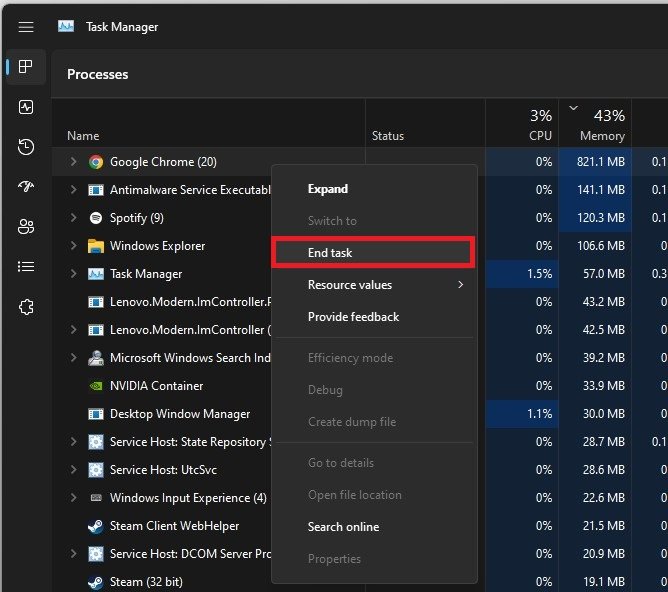Click the Windows Explorer folder icon
Image resolution: width=668 pixels, height=592 pixels.
pos(96,246)
